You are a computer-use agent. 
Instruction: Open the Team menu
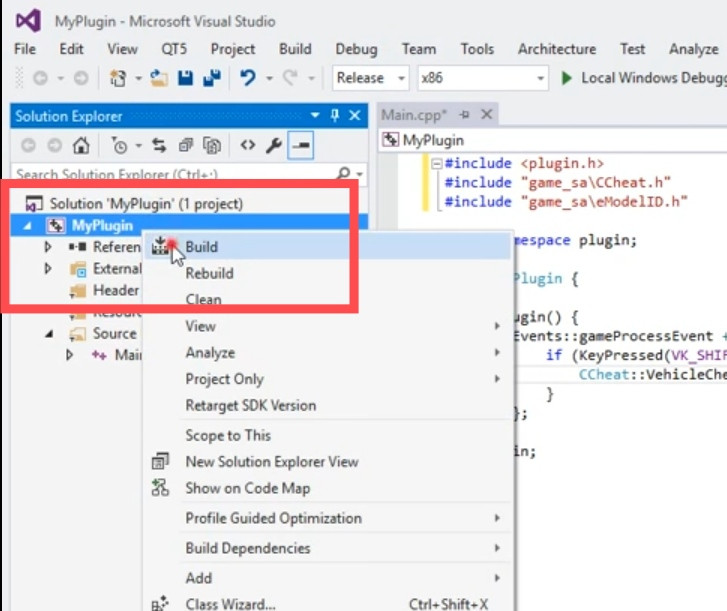[x=419, y=49]
